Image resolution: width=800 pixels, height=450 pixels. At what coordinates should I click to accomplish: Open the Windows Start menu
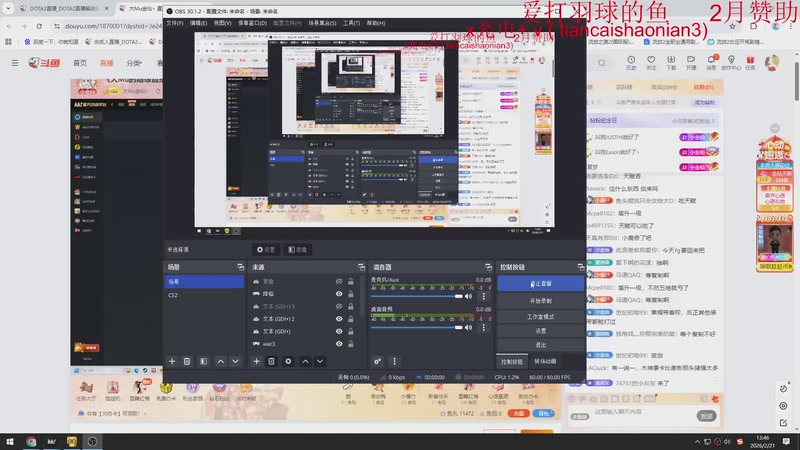[10, 442]
